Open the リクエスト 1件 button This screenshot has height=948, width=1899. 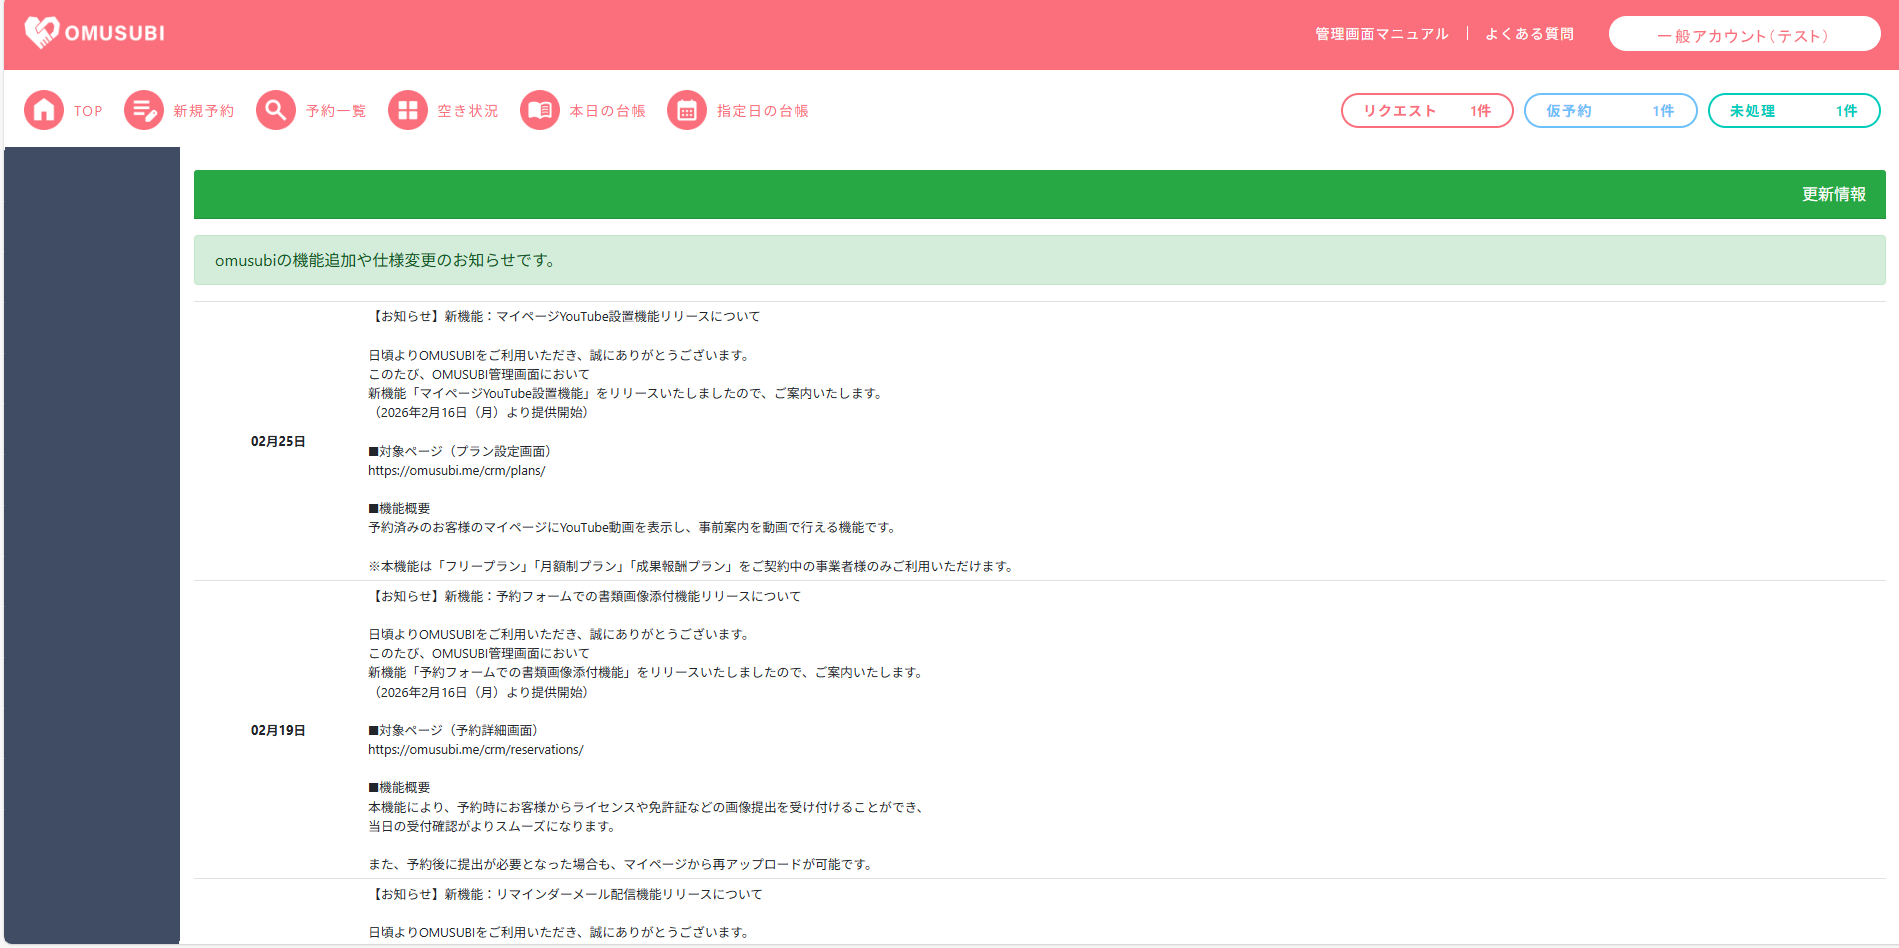[x=1427, y=111]
